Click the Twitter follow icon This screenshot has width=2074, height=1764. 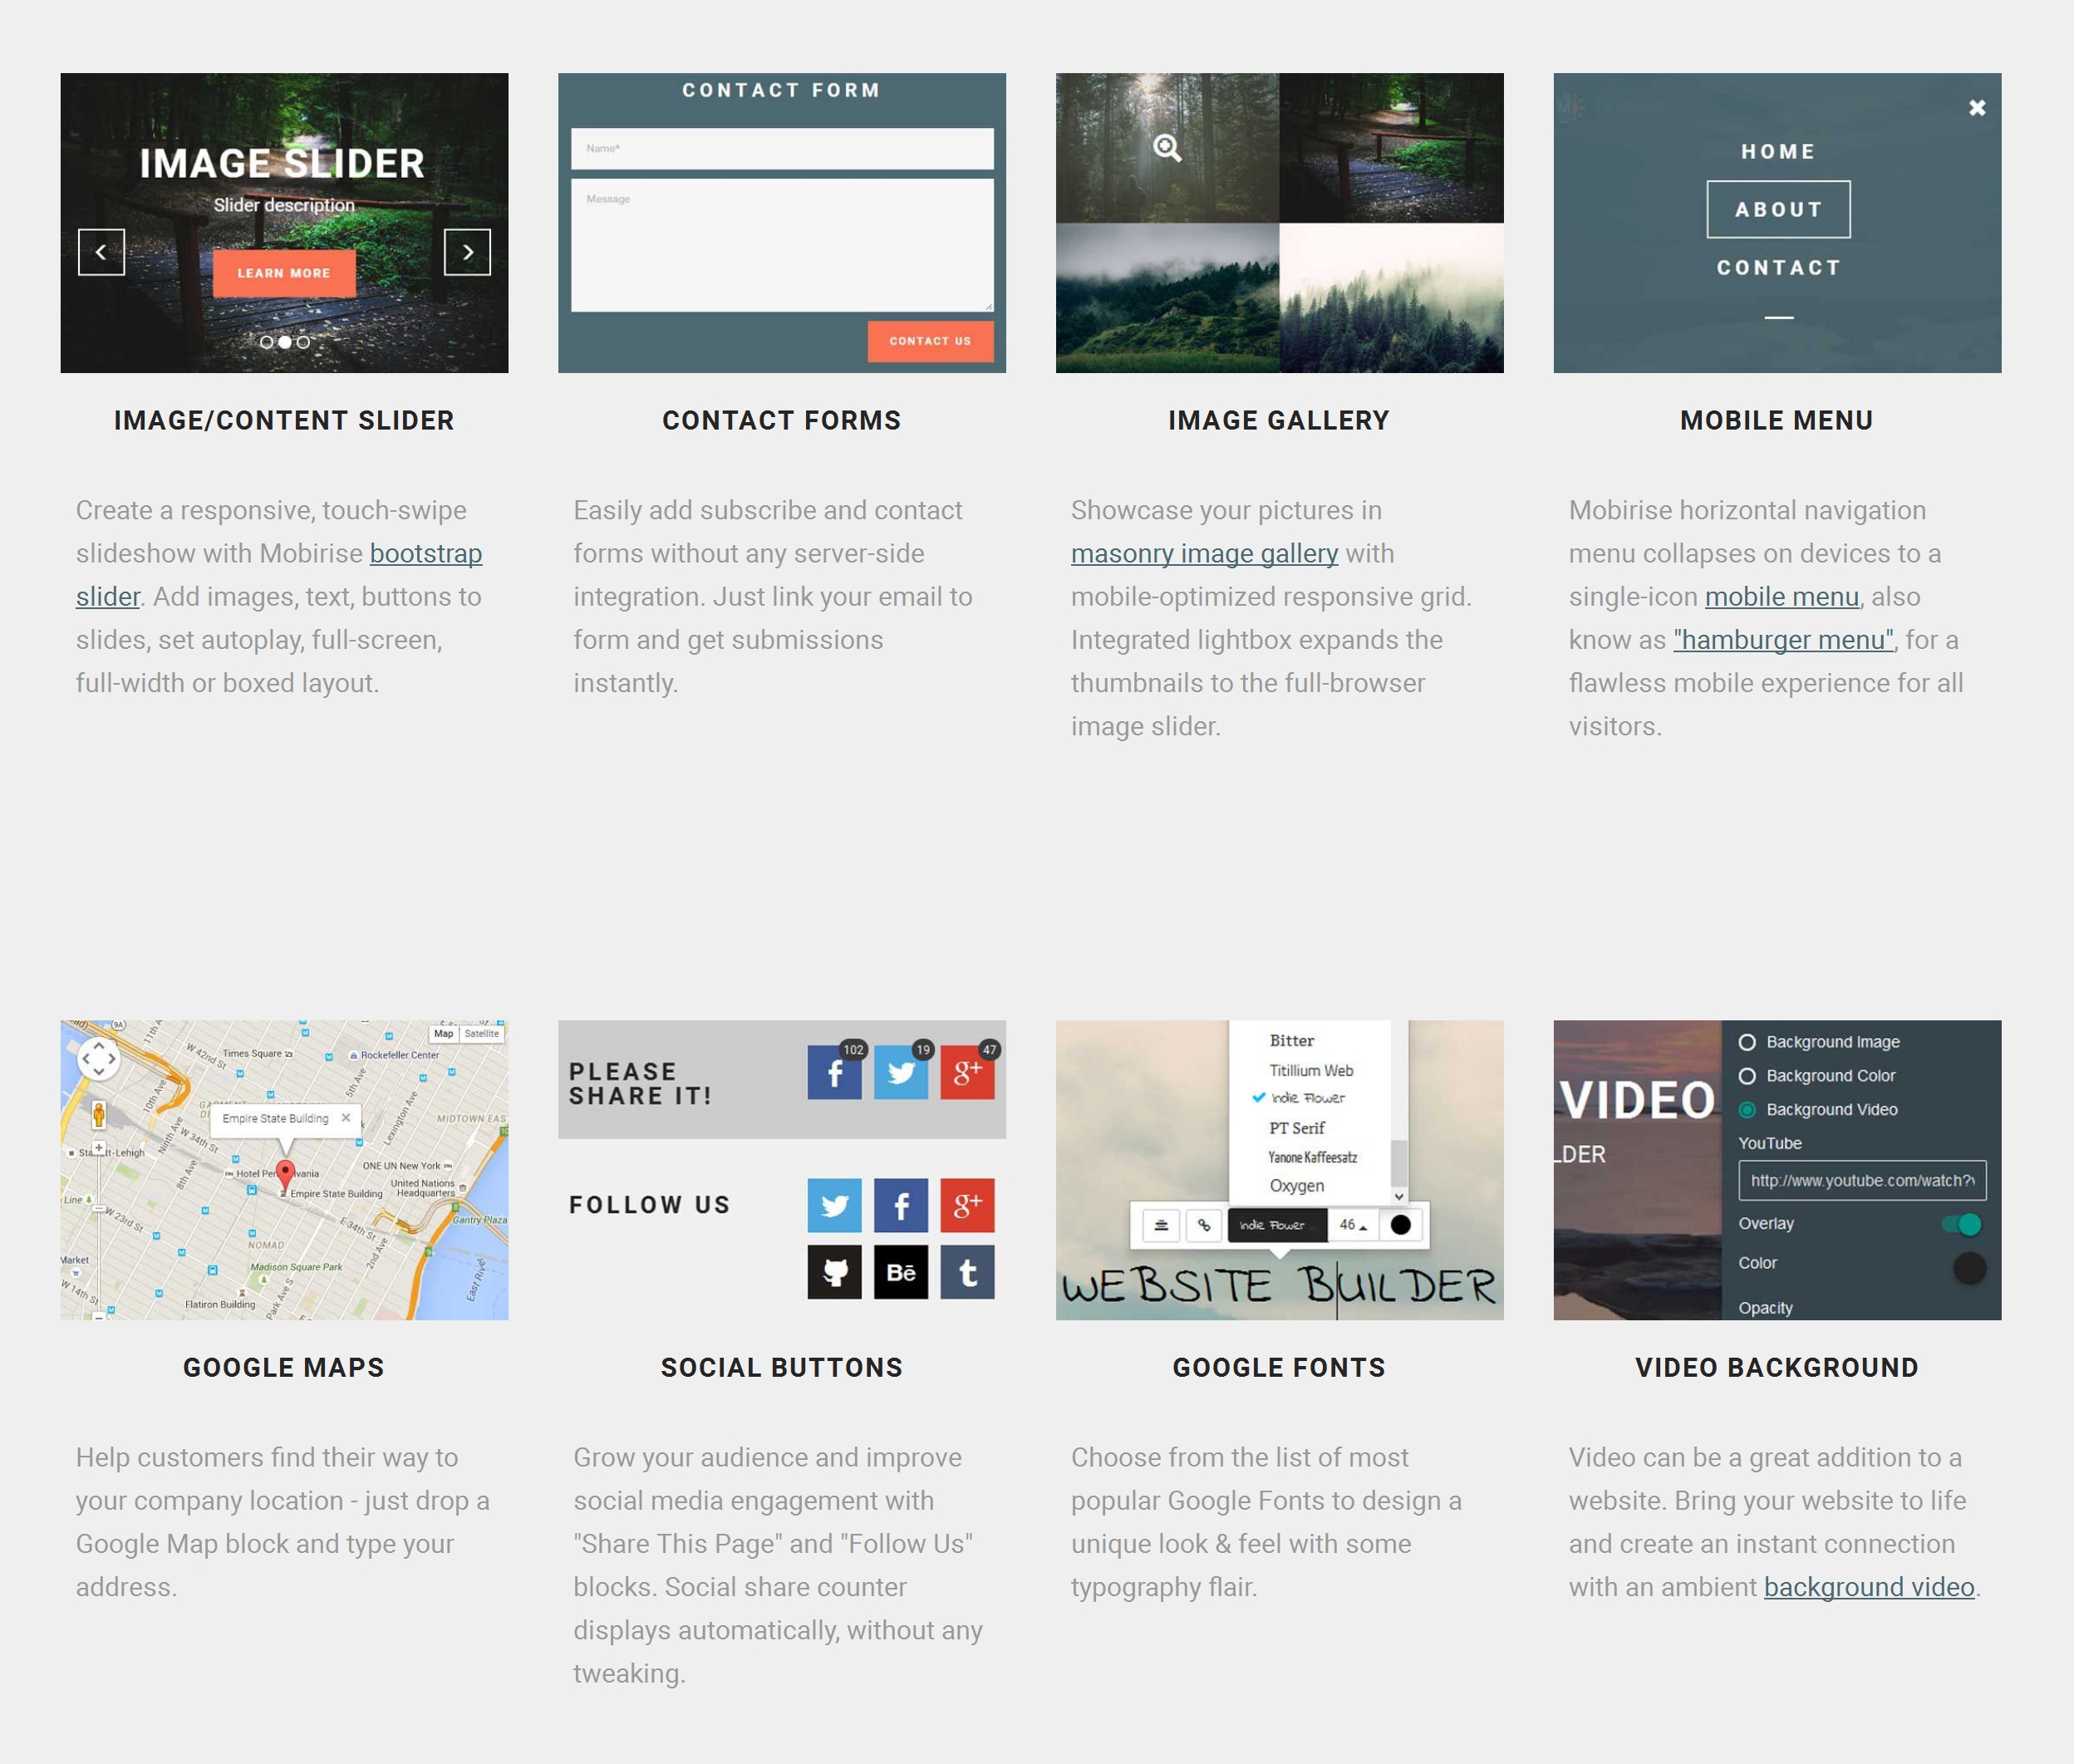click(x=837, y=1204)
